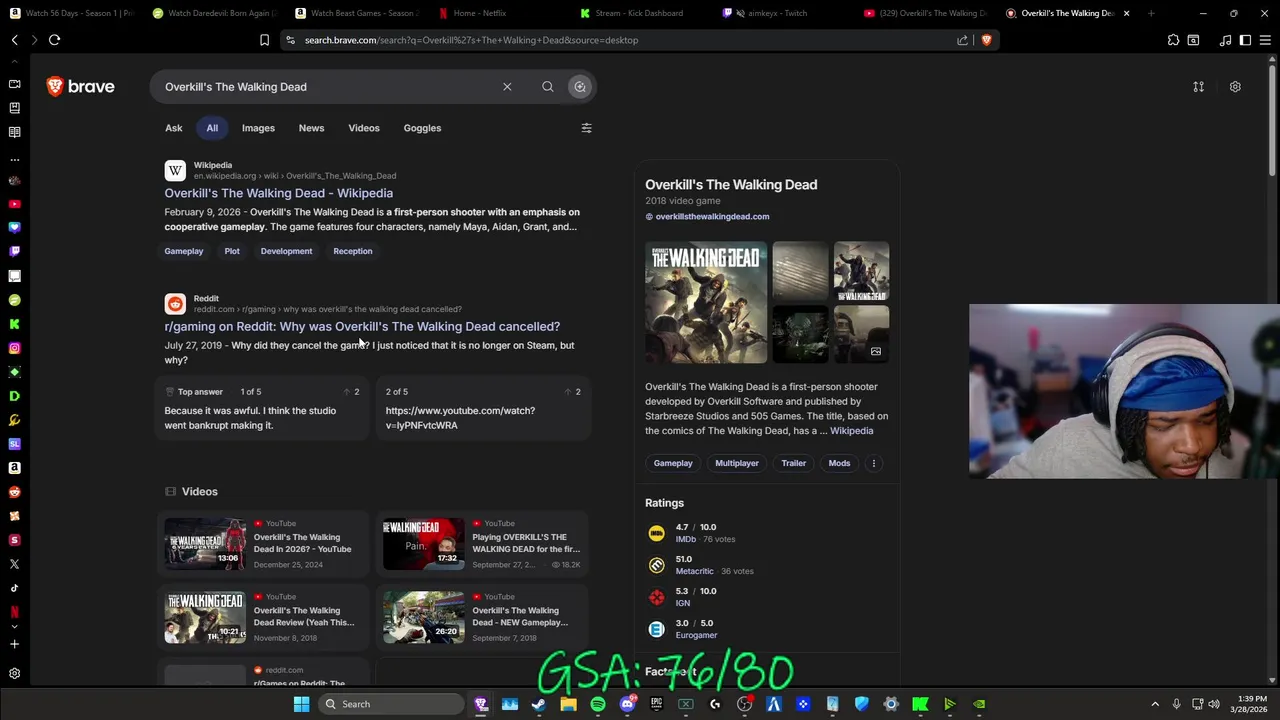Expand more chips with three-dot menu
The image size is (1280, 720).
(x=873, y=463)
